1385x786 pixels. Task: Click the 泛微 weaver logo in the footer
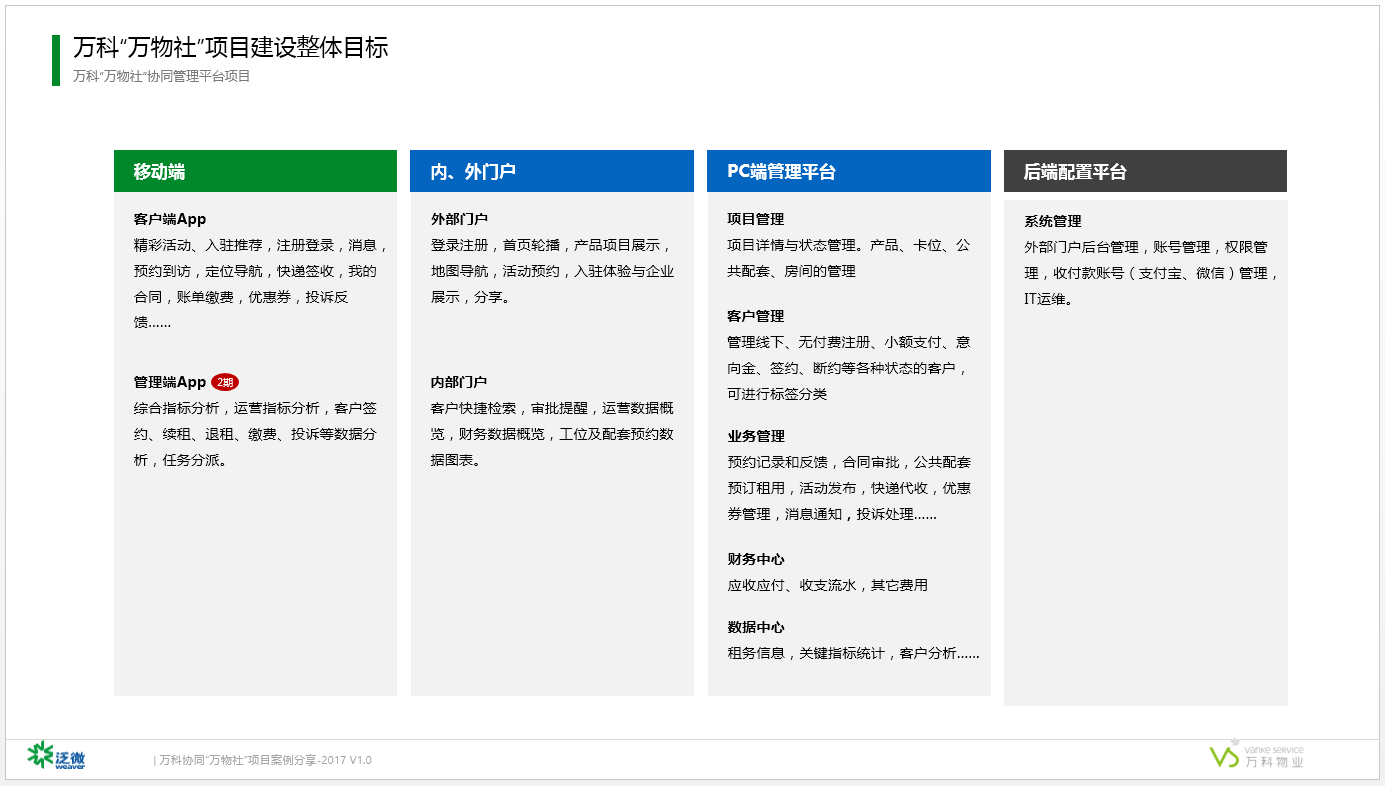57,756
